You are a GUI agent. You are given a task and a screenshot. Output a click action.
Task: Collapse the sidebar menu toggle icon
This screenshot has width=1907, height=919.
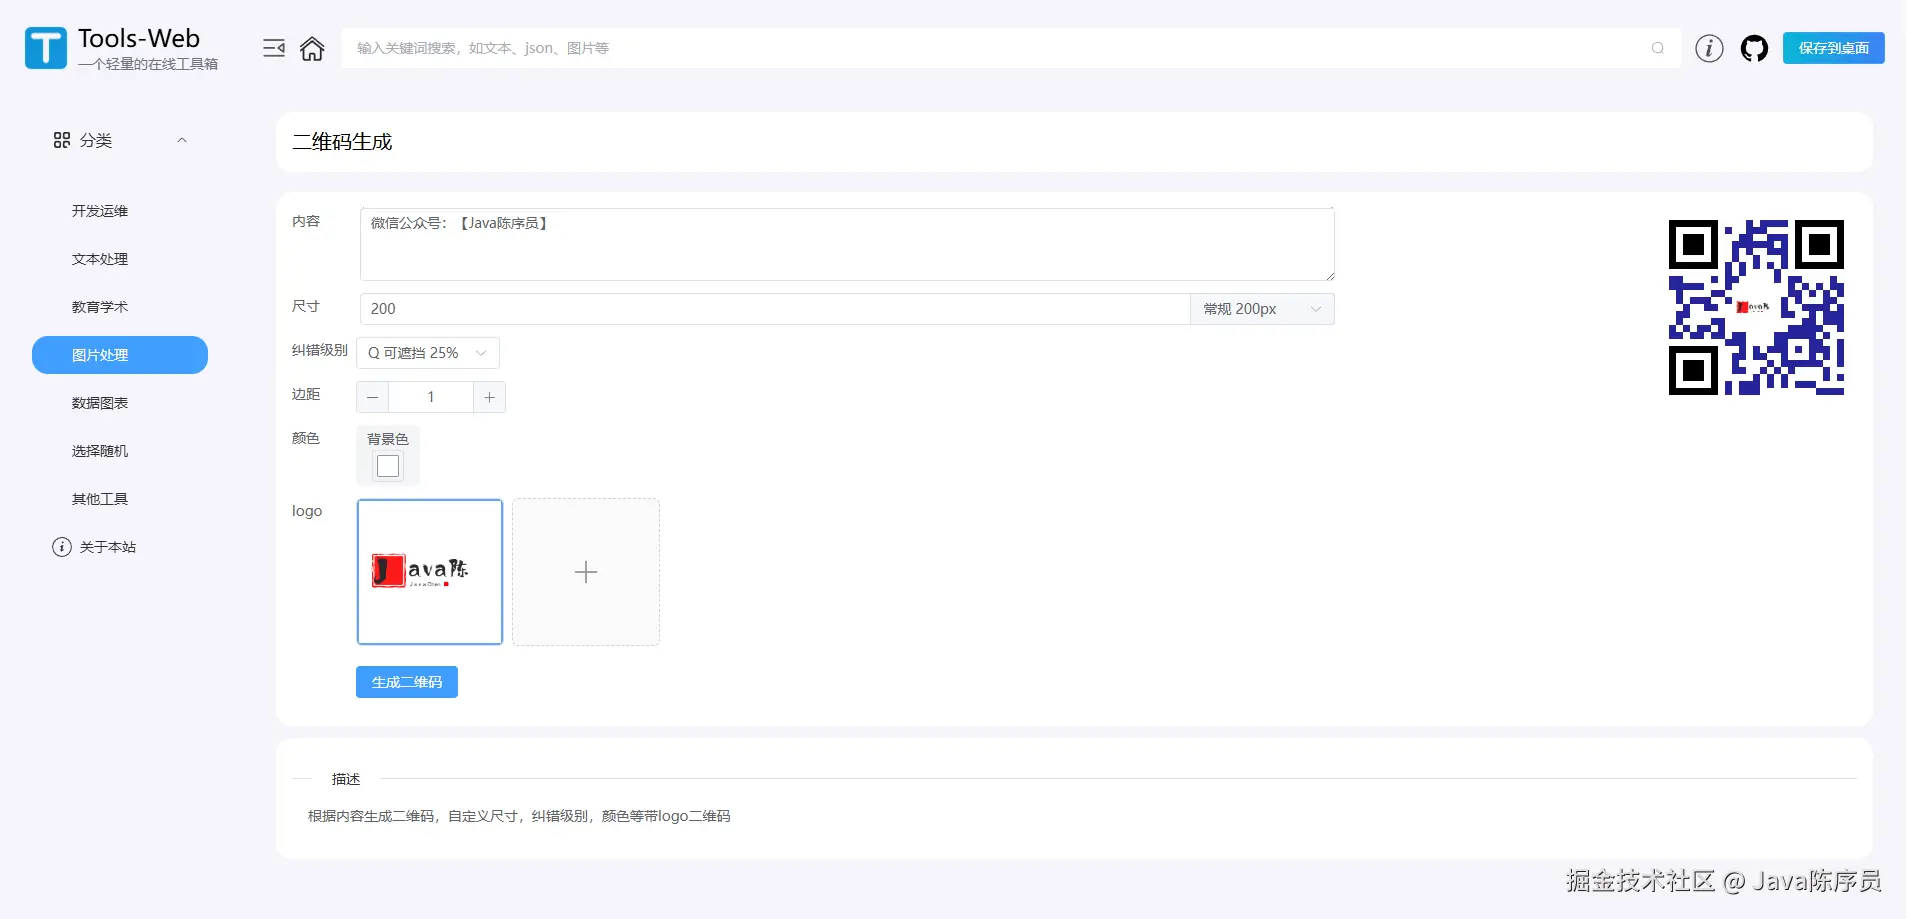coord(274,48)
